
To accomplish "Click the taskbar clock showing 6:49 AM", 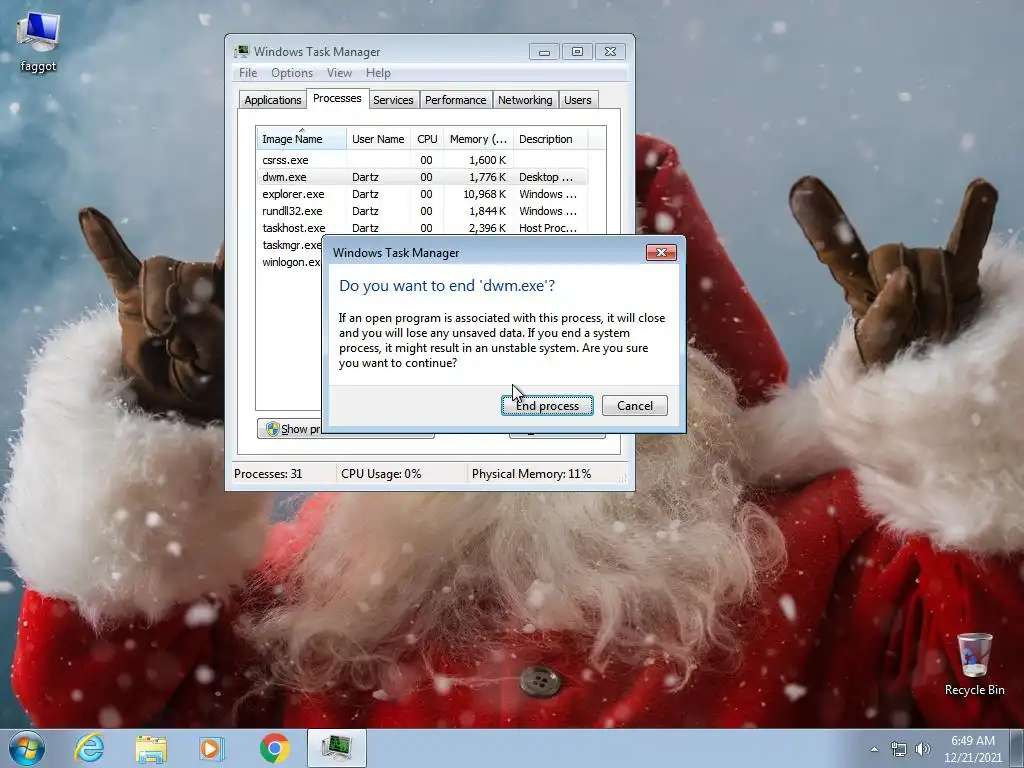I will tap(972, 749).
